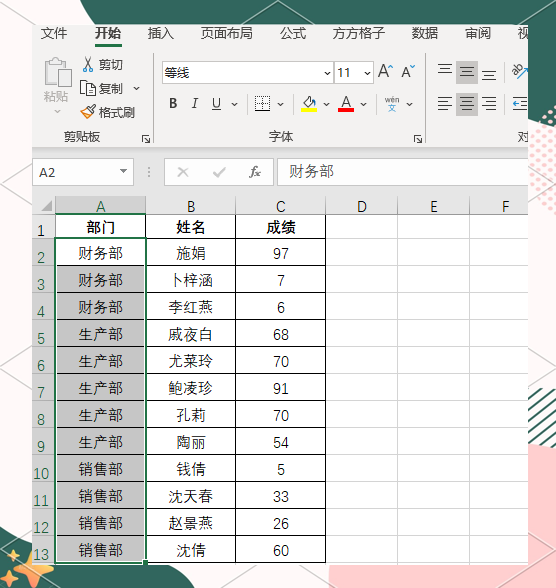
Task: Select column A header
Action: 100,206
